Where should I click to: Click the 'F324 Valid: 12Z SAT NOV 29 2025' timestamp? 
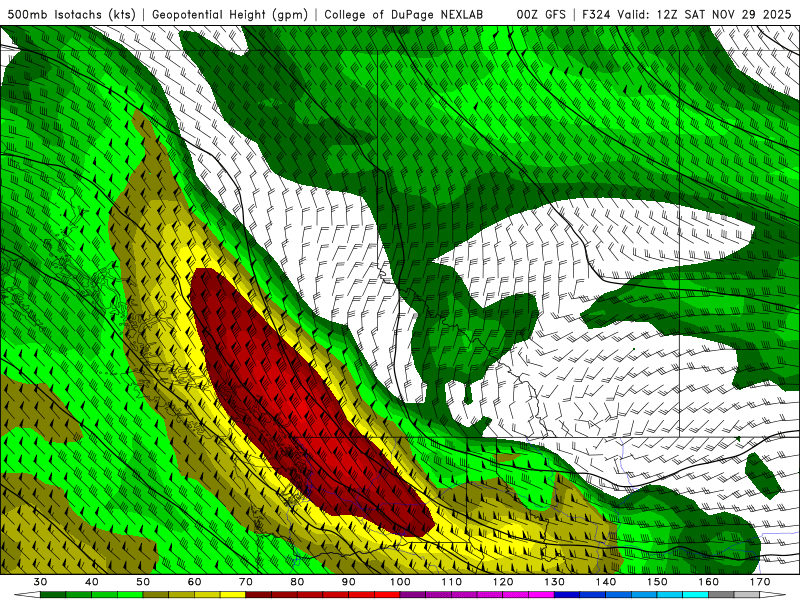click(686, 15)
